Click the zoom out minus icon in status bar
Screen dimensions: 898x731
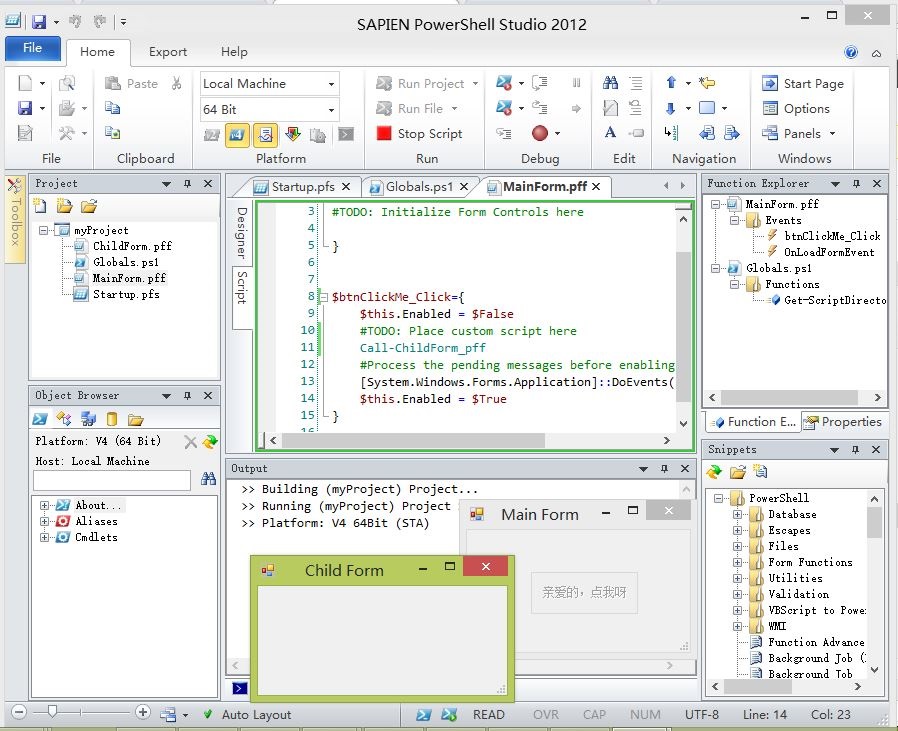point(19,712)
